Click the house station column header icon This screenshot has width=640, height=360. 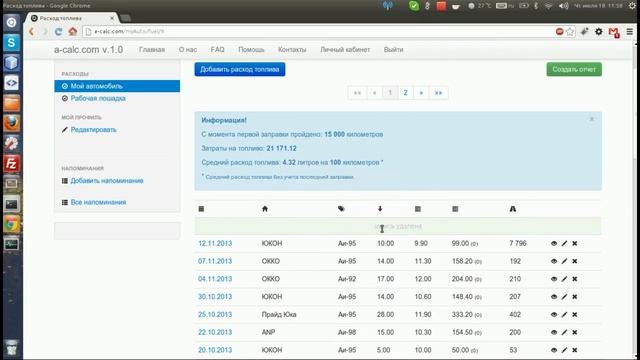click(x=265, y=209)
